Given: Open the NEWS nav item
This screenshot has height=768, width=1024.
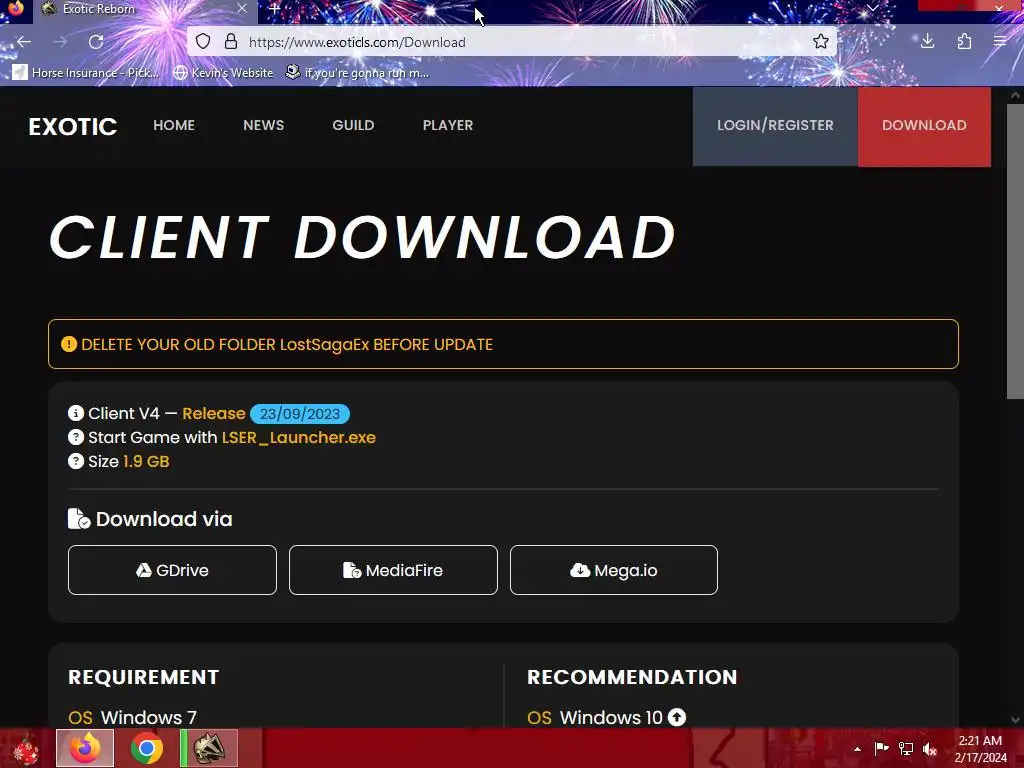Looking at the screenshot, I should [x=263, y=125].
